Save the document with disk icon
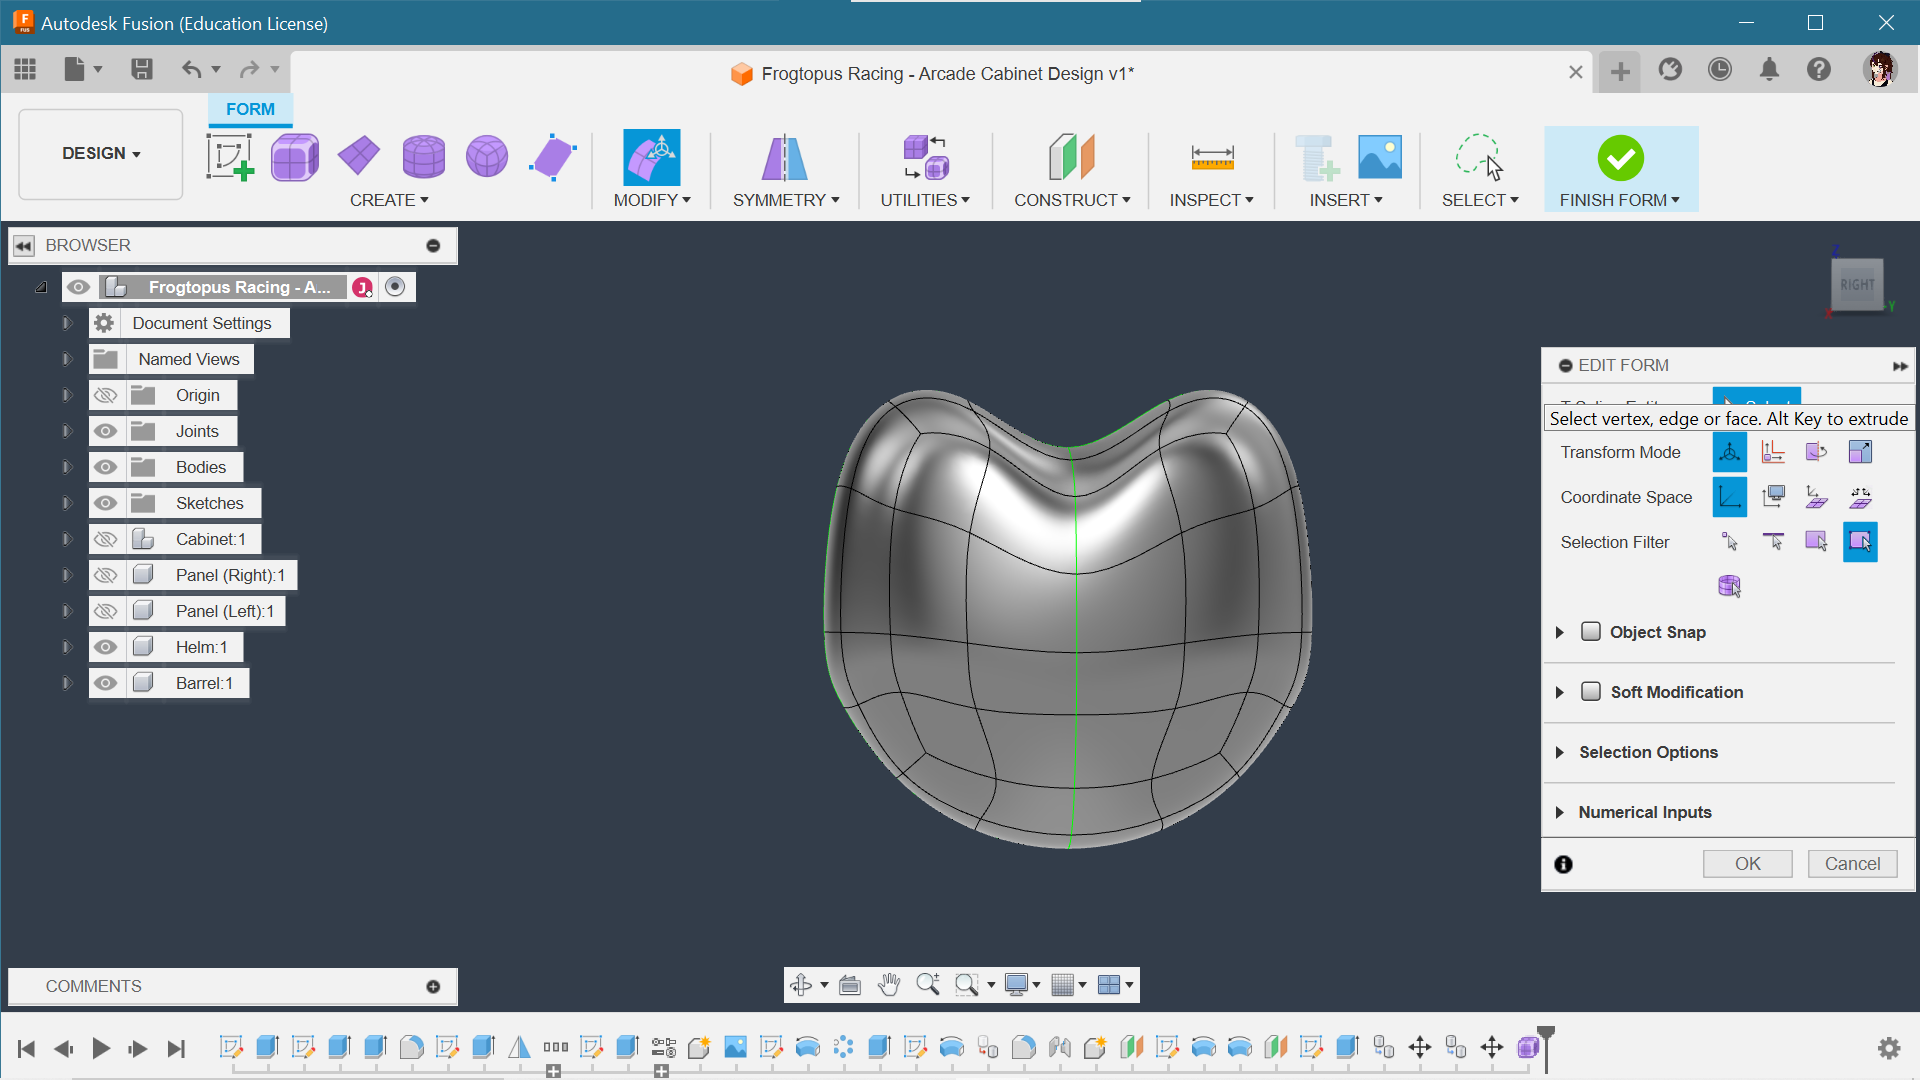 click(x=142, y=69)
